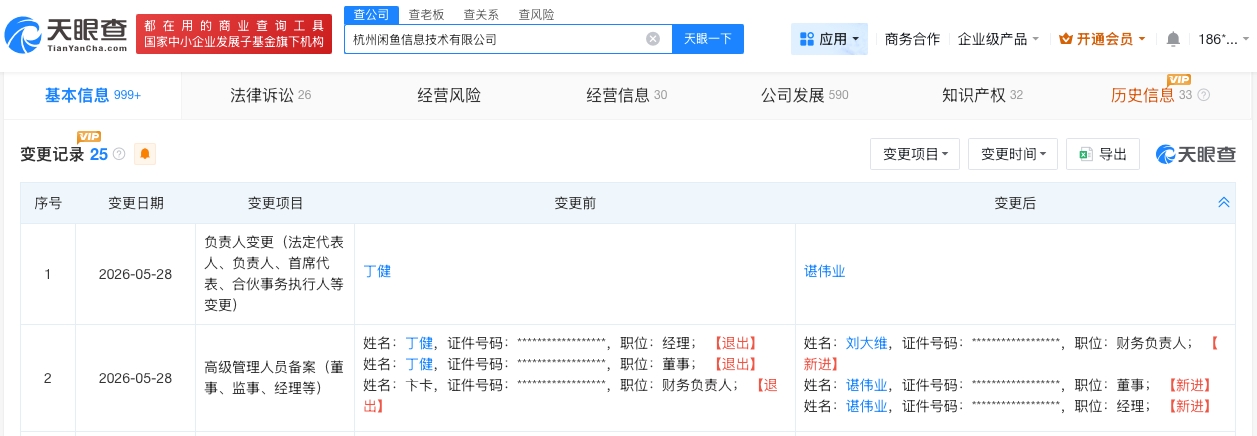1257x436 pixels.
Task: Click the 序号 column header
Action: (48, 203)
